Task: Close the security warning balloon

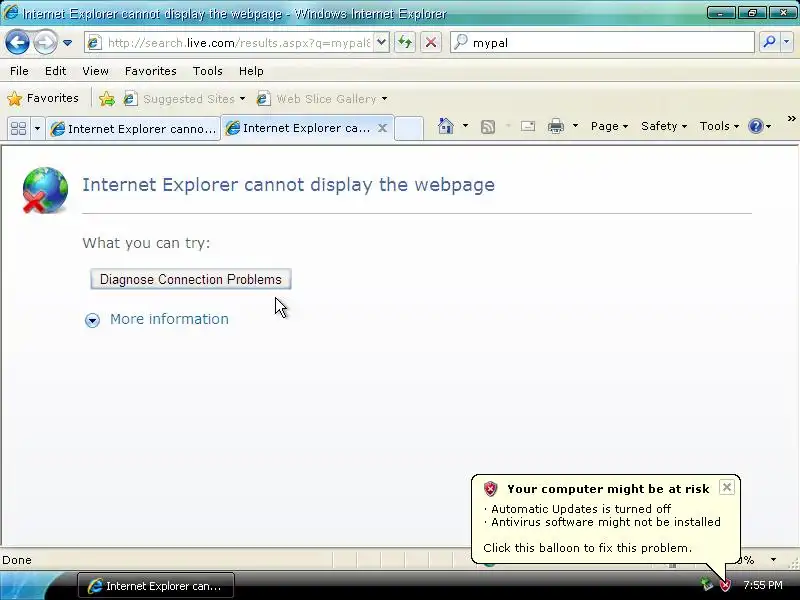Action: tap(727, 487)
